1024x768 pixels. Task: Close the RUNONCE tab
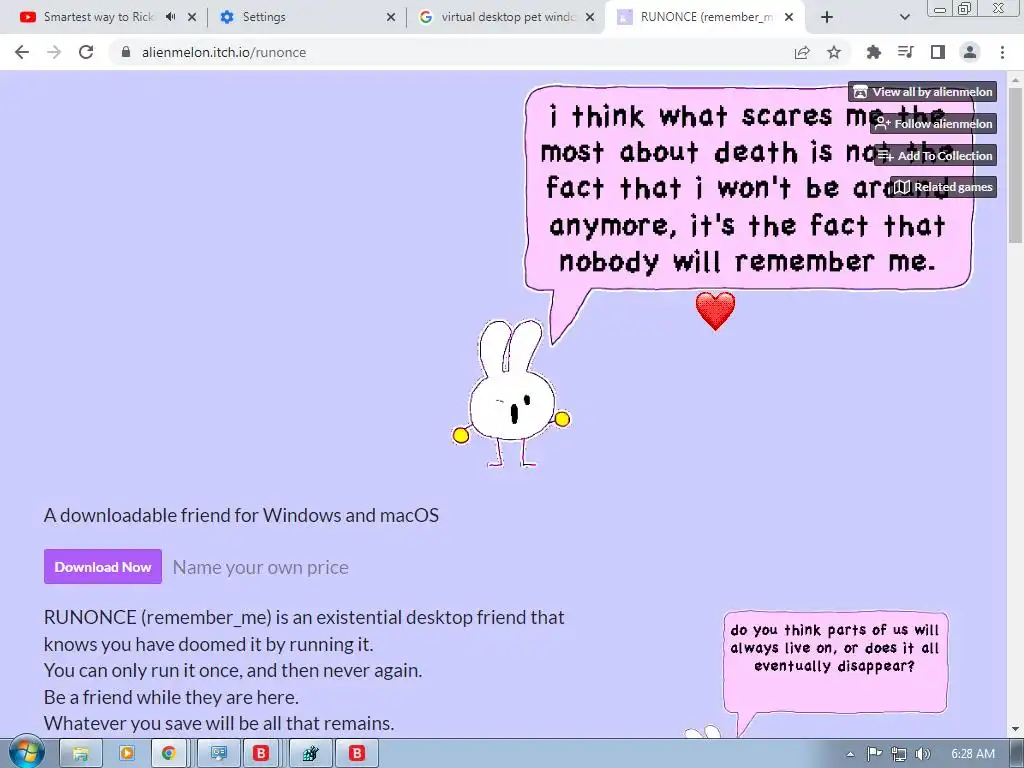[x=789, y=17]
